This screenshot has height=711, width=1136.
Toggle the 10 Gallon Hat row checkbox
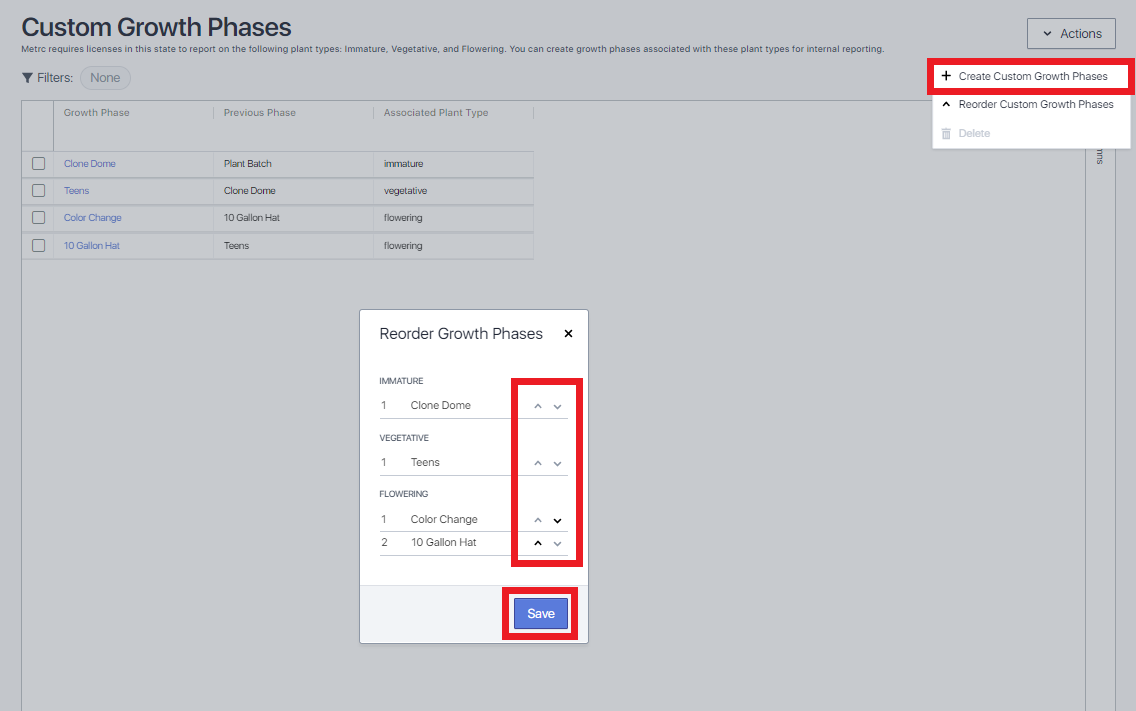click(38, 246)
